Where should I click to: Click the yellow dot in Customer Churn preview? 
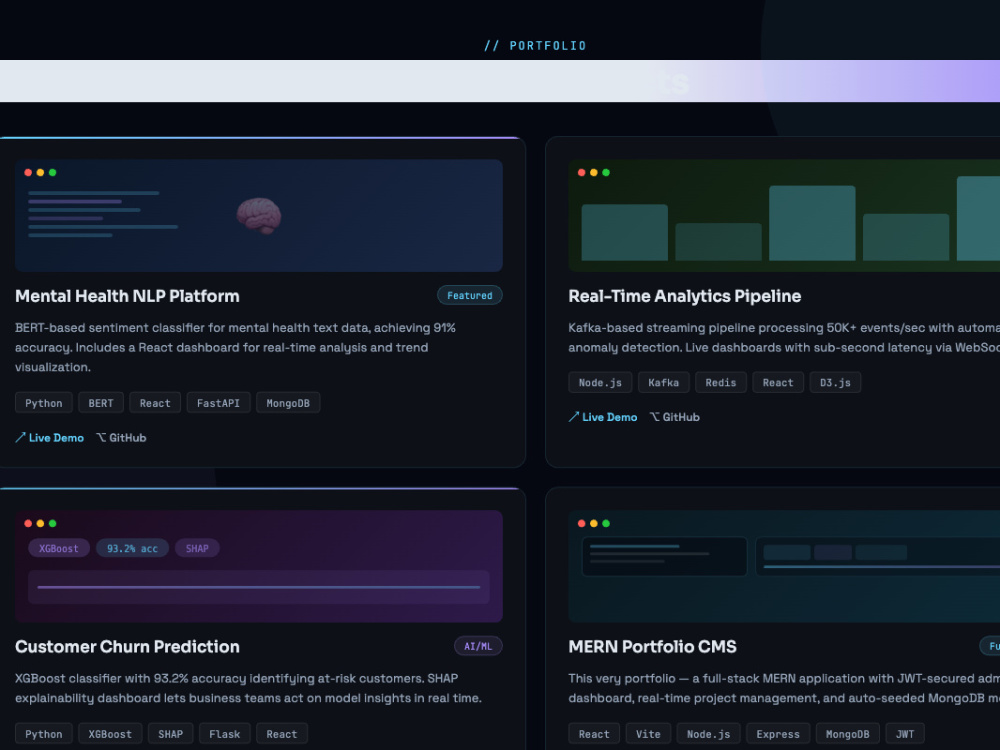(40, 523)
